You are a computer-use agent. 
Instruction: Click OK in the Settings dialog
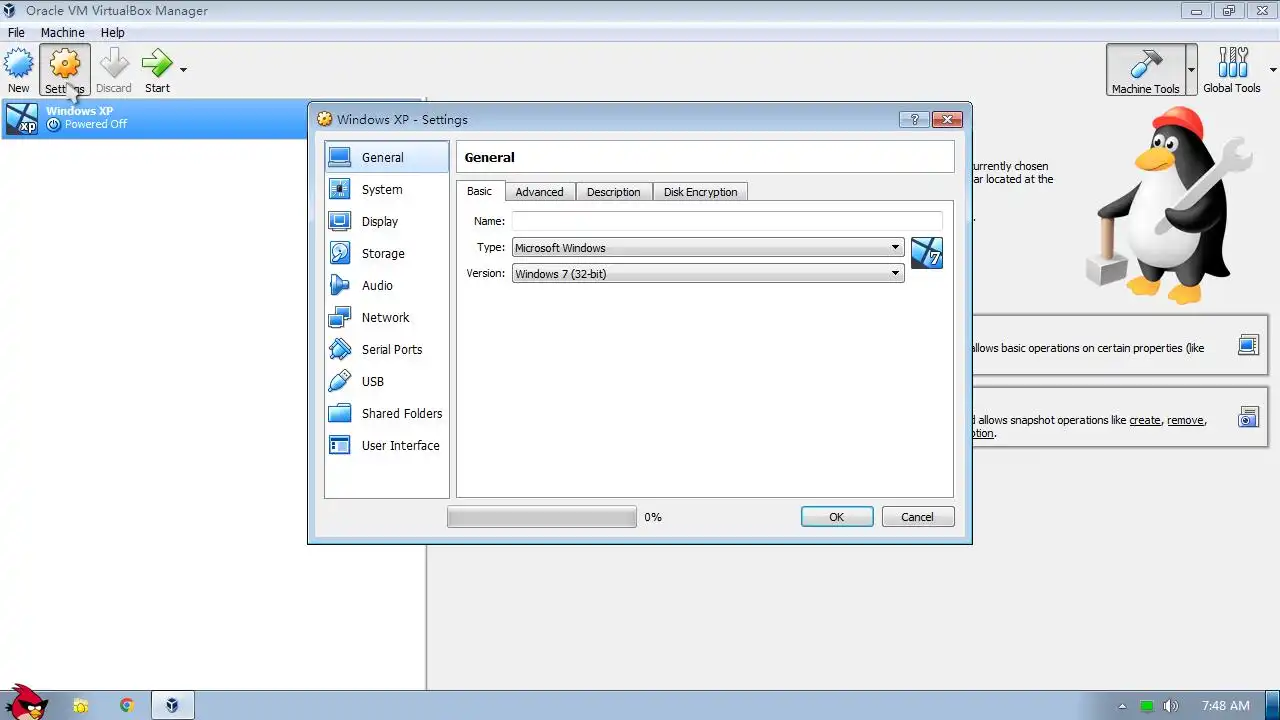click(837, 517)
